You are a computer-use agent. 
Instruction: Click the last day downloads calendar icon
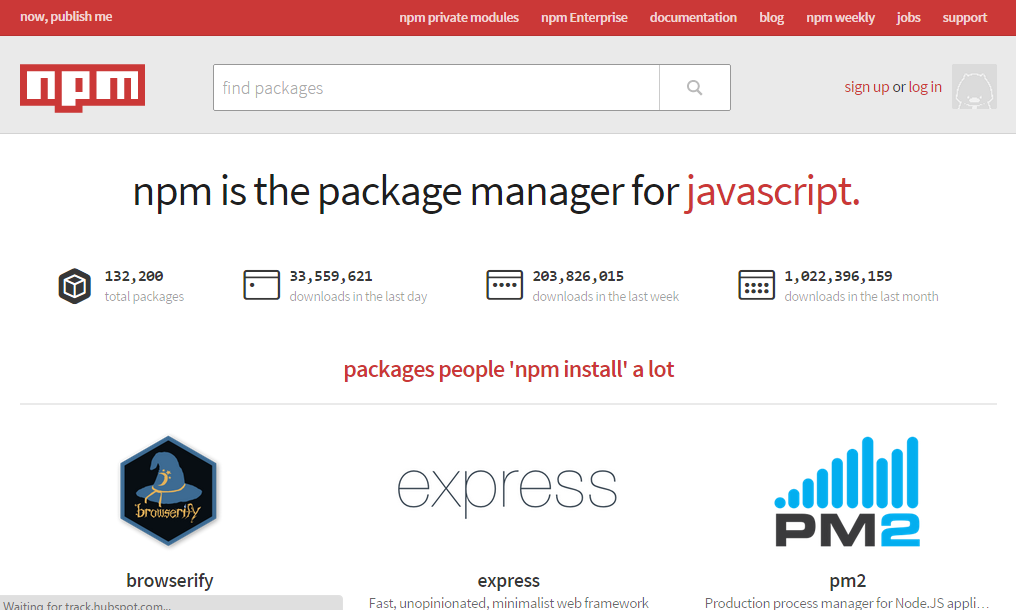click(x=262, y=285)
